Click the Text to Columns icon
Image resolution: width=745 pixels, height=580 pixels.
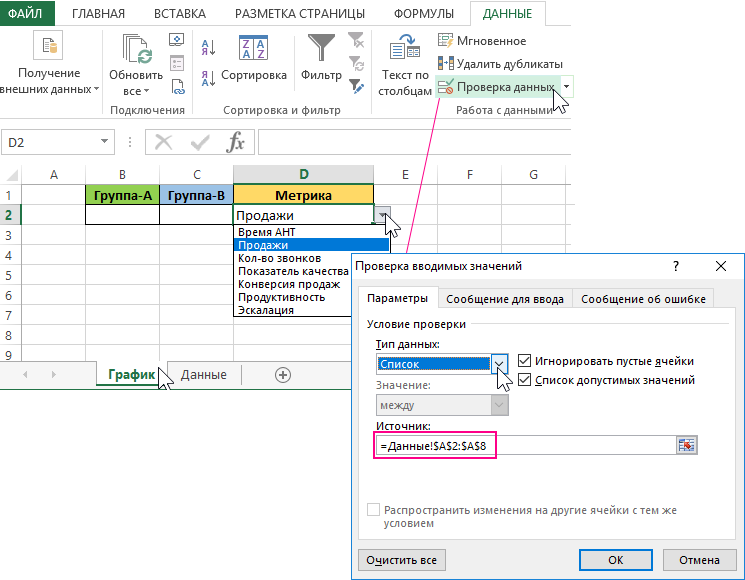404,49
